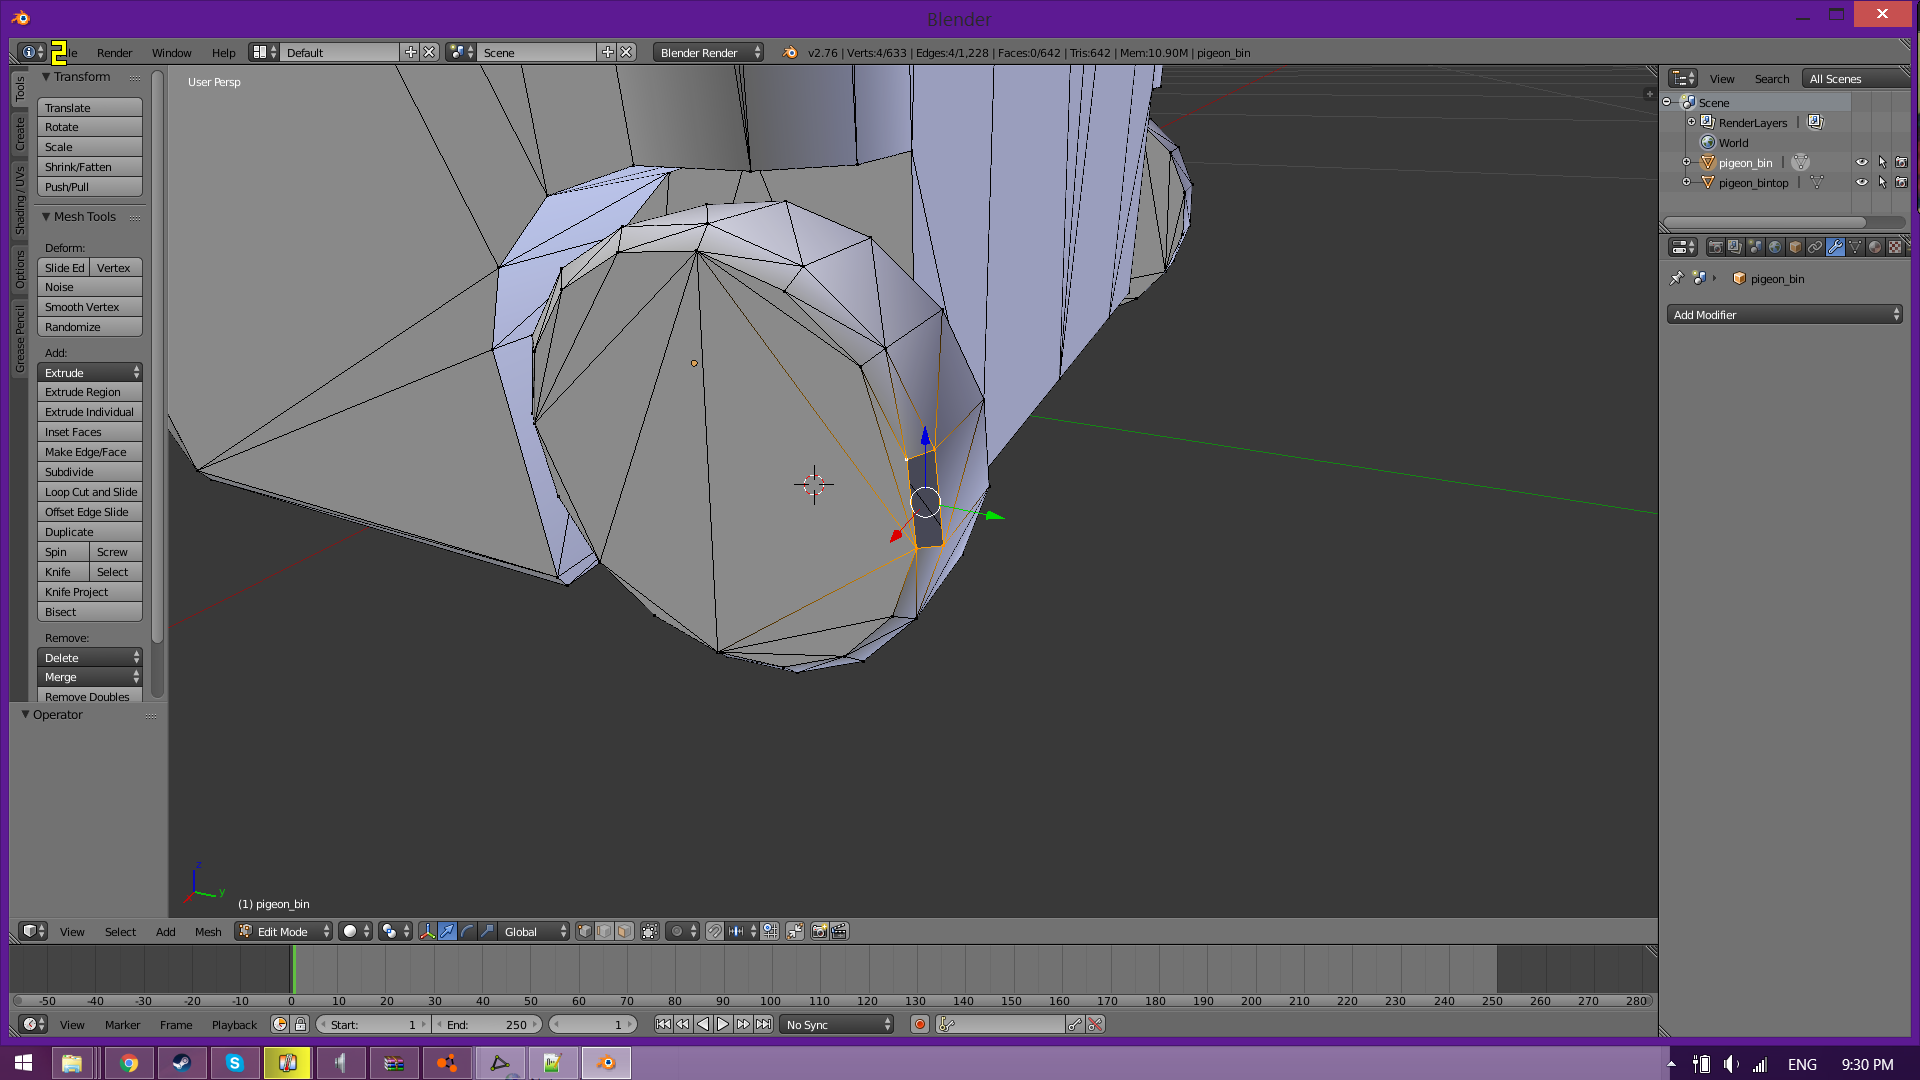Screen dimensions: 1920x1080
Task: Switch to the Shading / UVs tab
Action: [x=20, y=200]
